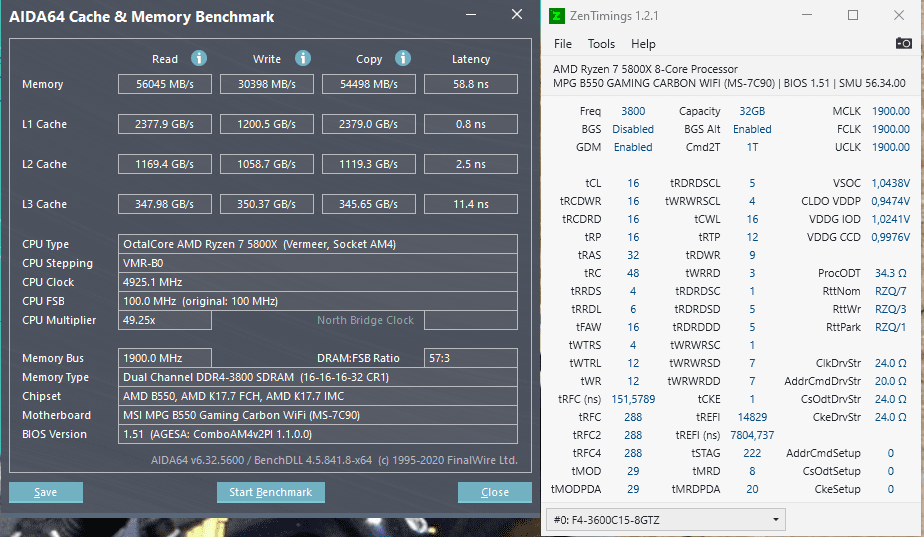Image resolution: width=924 pixels, height=537 pixels.
Task: Select the Memory Latency value 58.8 ns
Action: (x=470, y=84)
